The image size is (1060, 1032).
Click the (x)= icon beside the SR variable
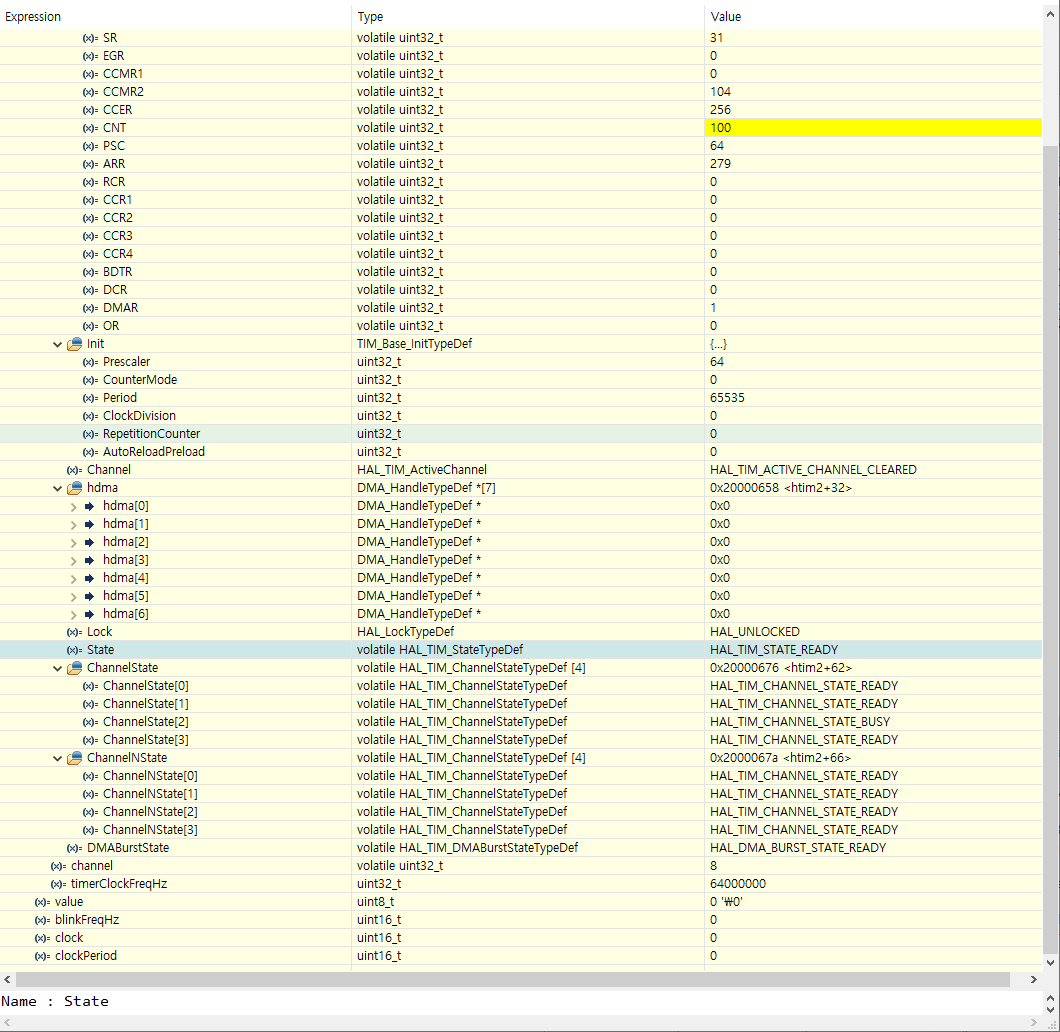coord(92,37)
